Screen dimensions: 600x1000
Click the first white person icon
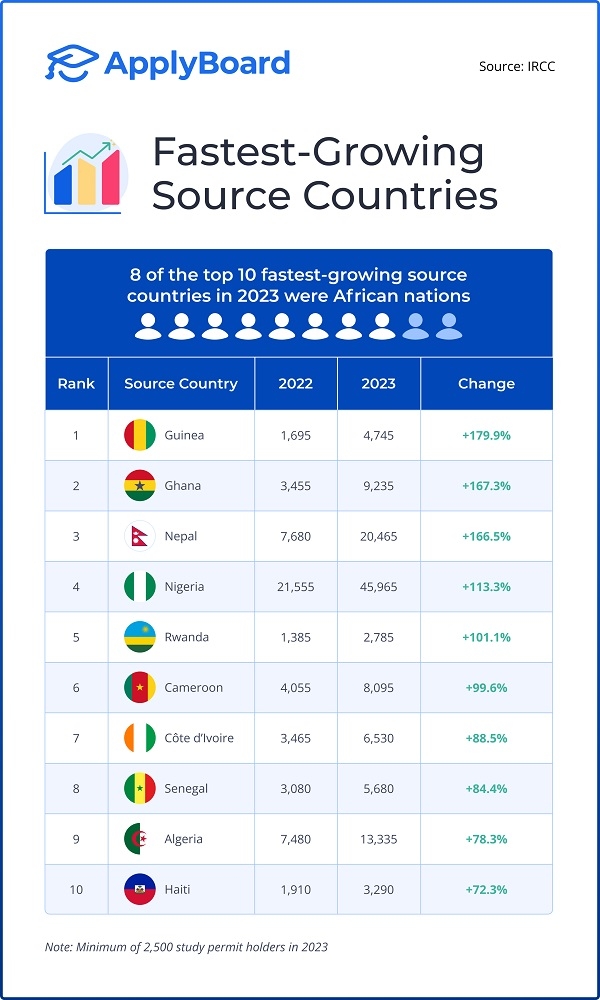pos(148,326)
